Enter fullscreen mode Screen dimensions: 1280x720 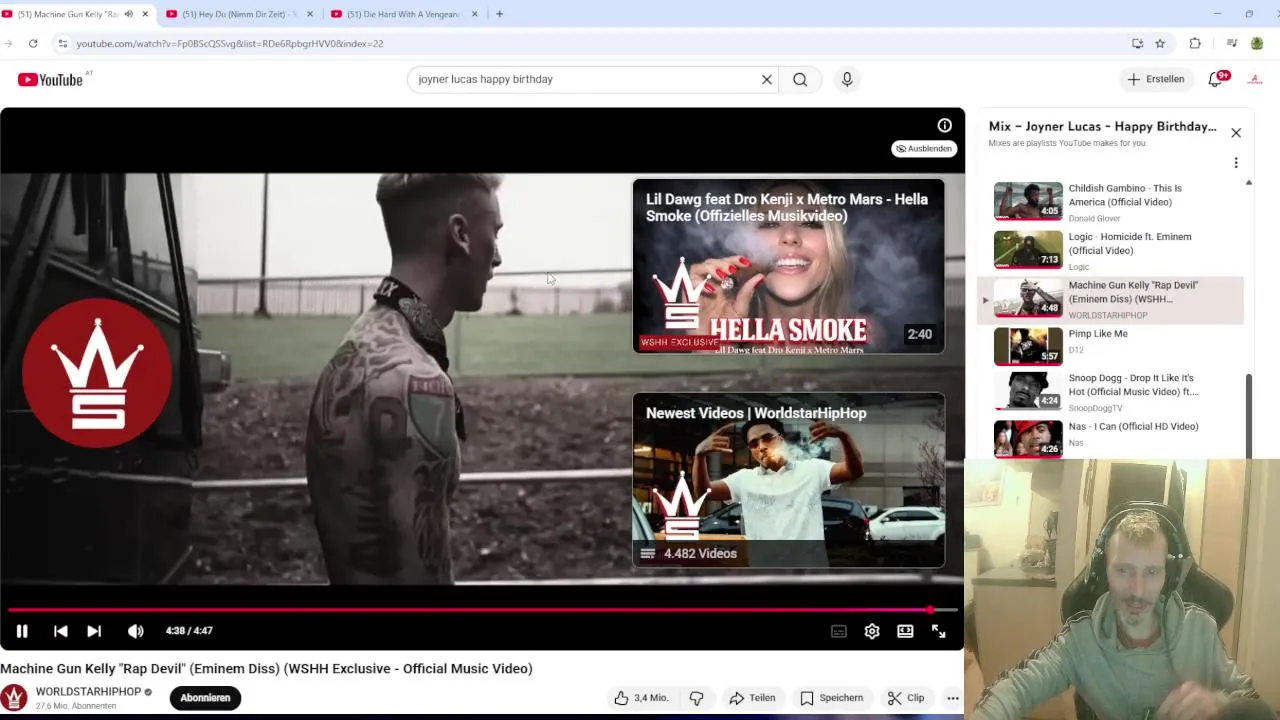(938, 631)
